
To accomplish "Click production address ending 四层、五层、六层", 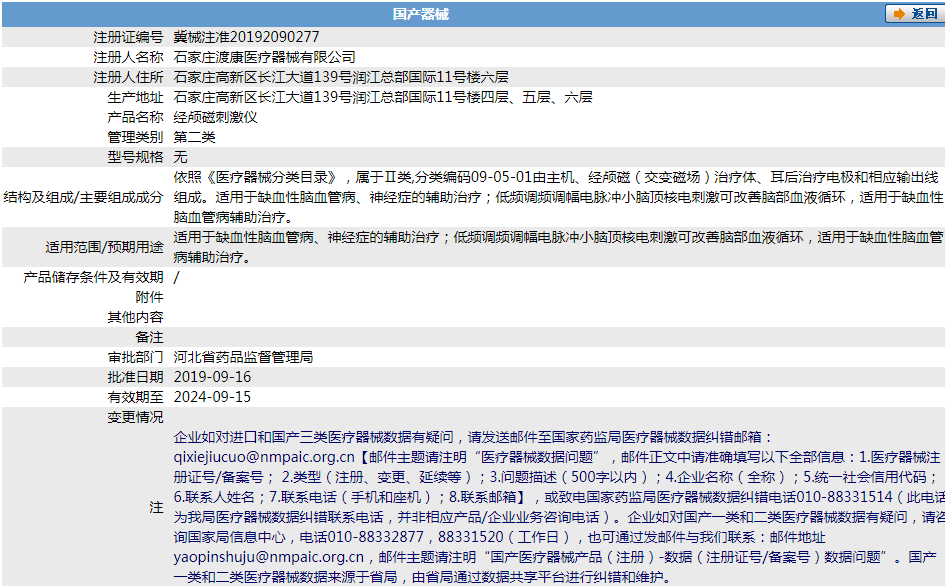I will (383, 97).
